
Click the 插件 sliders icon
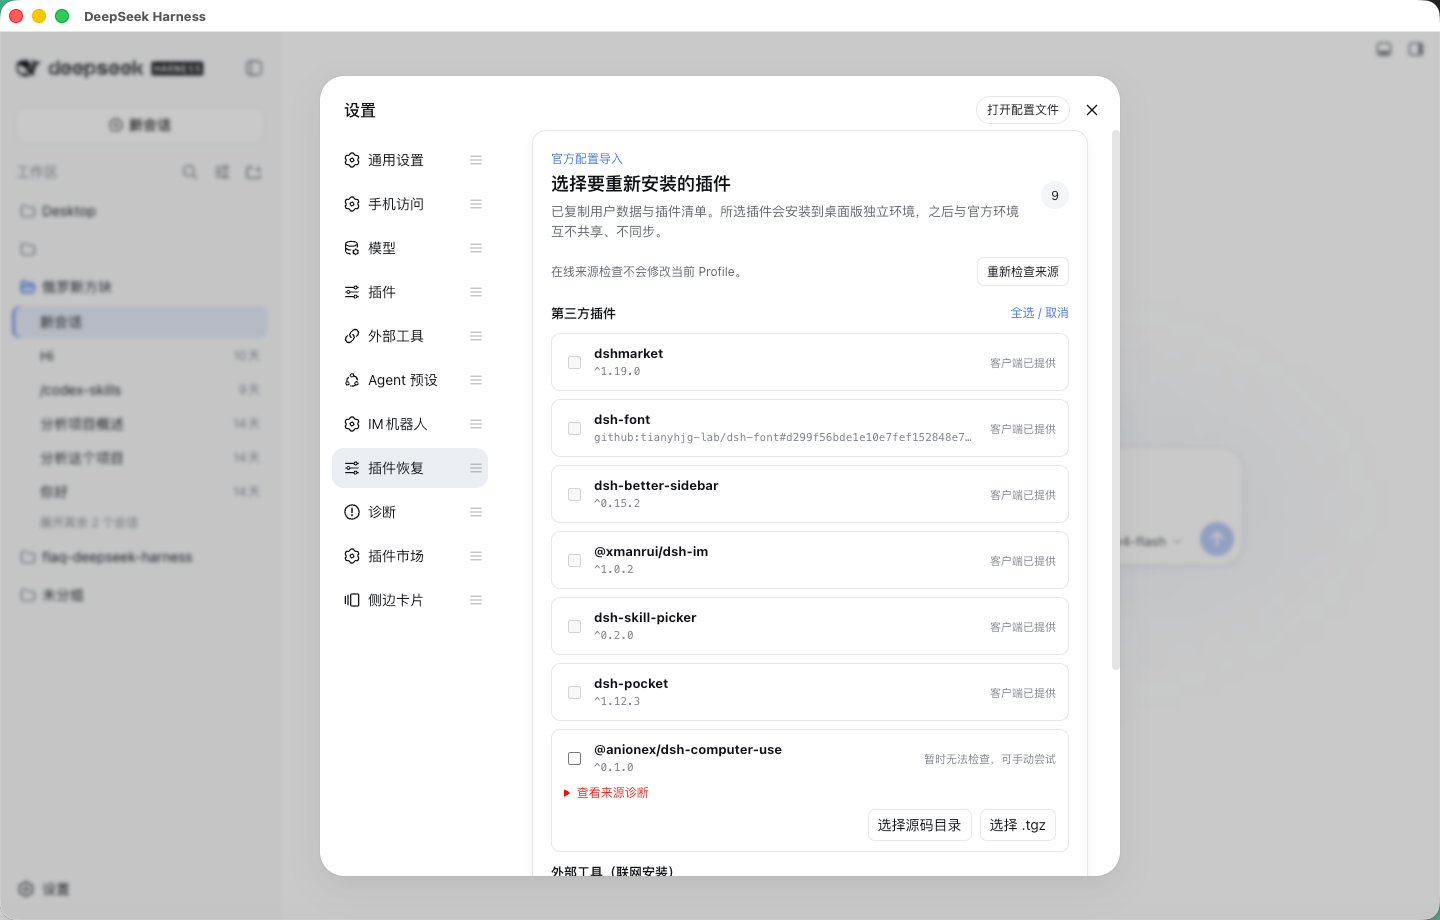click(x=352, y=292)
